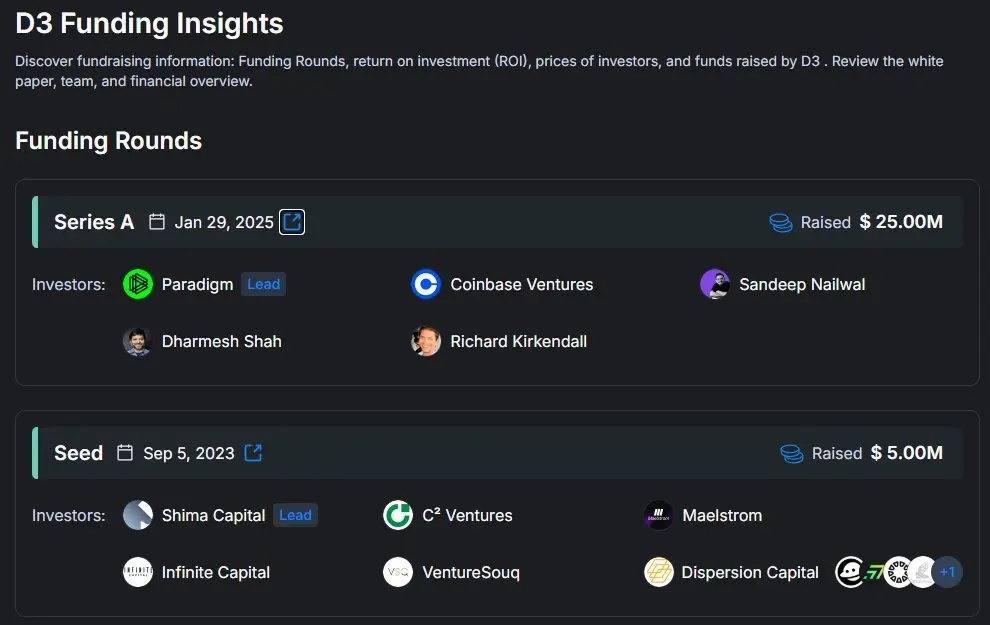Click the C² Ventures green logo
Screen dimensions: 990x625
pos(398,515)
